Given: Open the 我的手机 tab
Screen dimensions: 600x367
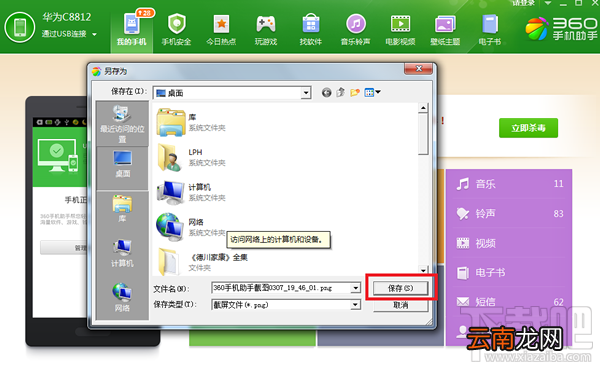Looking at the screenshot, I should coord(131,30).
